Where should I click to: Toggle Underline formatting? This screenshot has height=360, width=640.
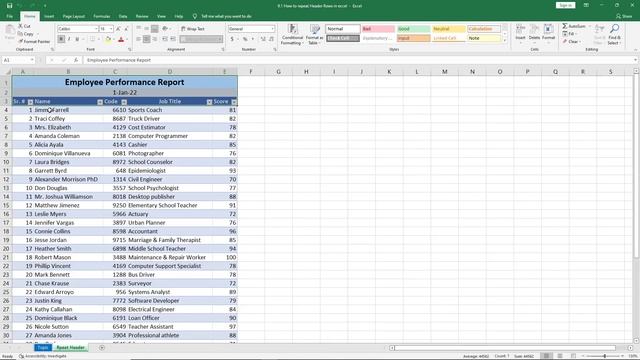[x=77, y=39]
